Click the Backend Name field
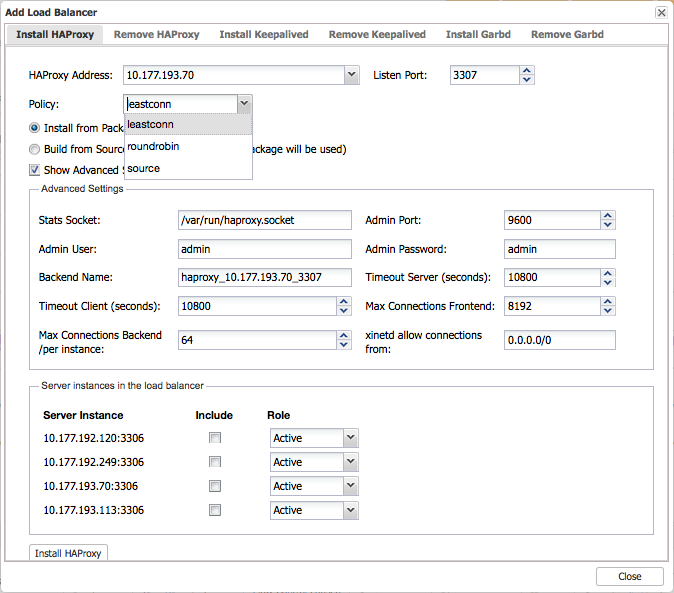The width and height of the screenshot is (674, 593). (265, 277)
